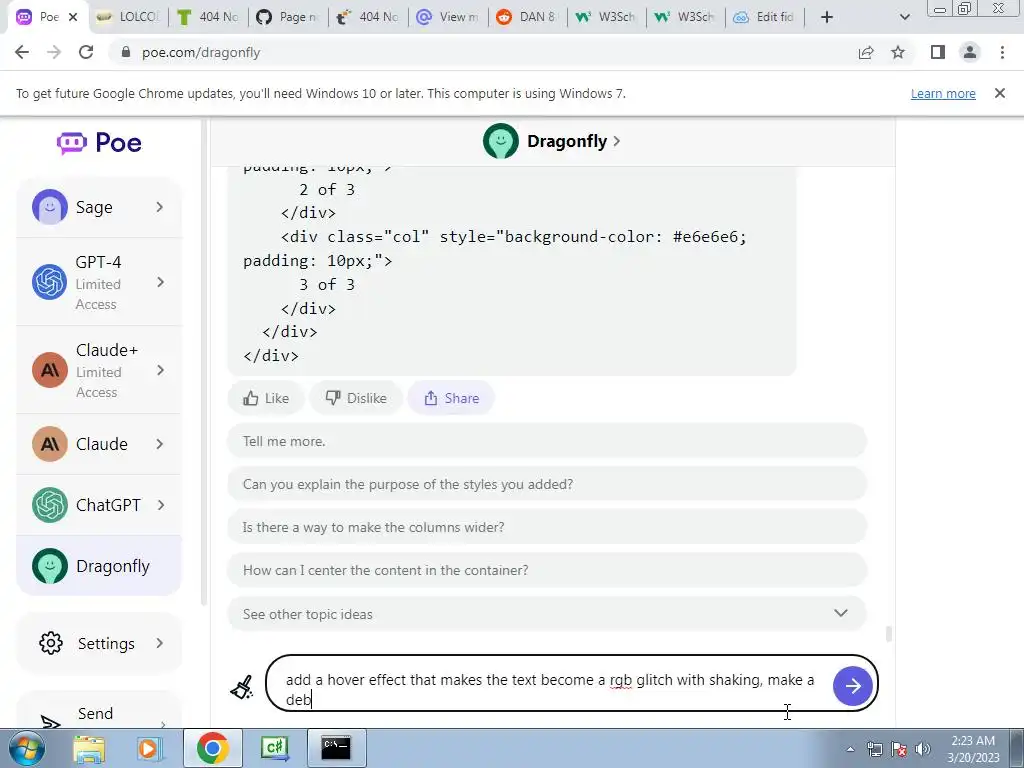Expand Claude row chevron
Screen dimensions: 1024x768
coord(160,444)
